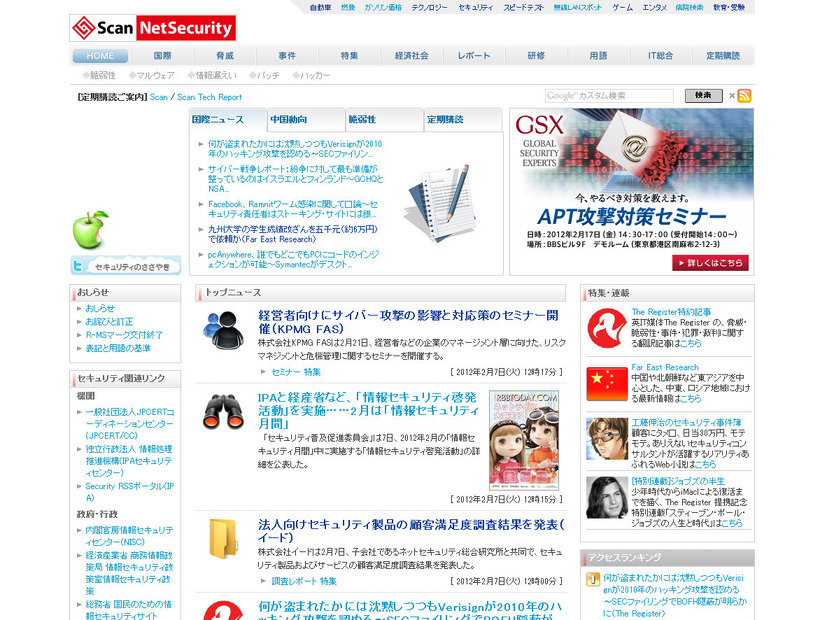Open the 九州大学 grade tampering news link
Image resolution: width=820 pixels, height=620 pixels.
coord(290,234)
